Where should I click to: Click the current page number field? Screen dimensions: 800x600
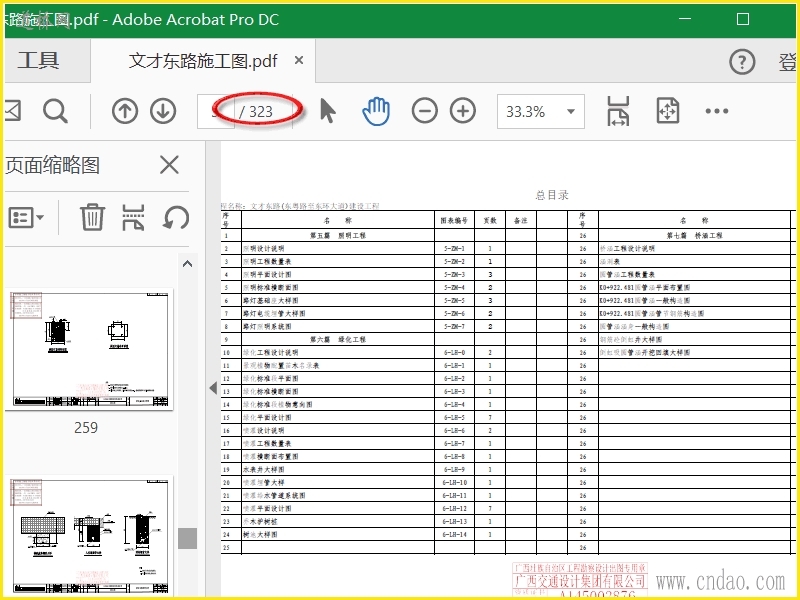[x=216, y=111]
